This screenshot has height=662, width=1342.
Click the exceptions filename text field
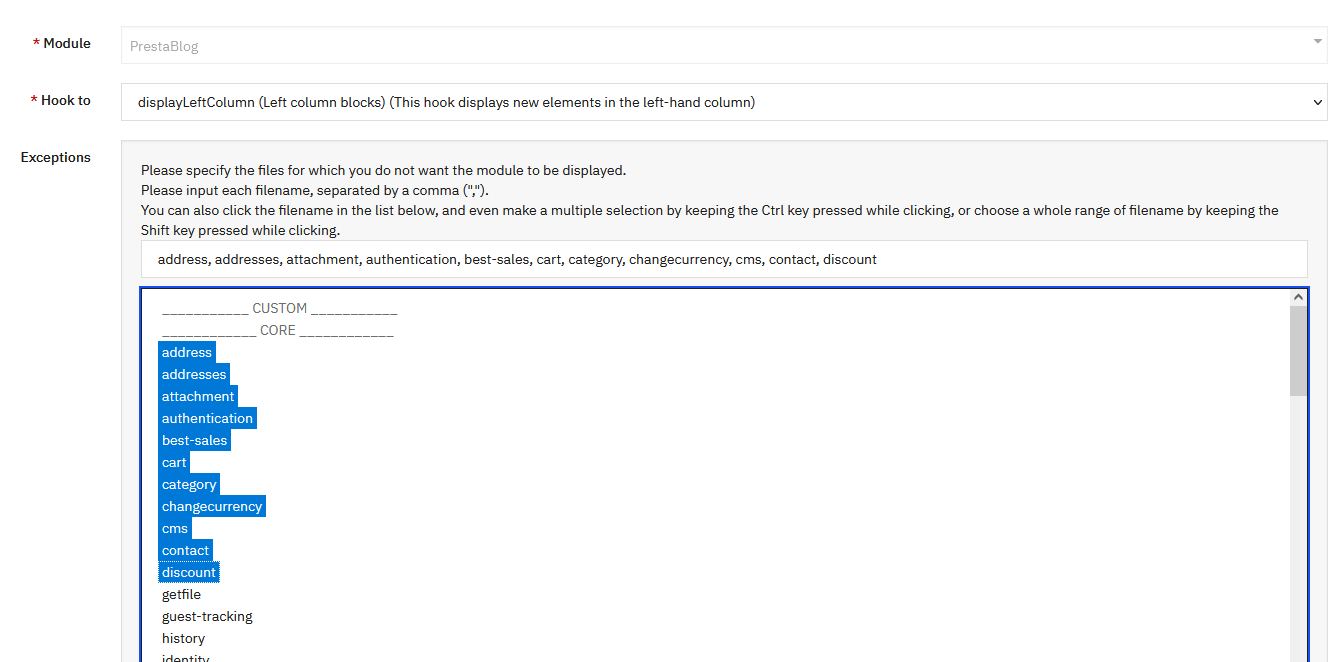[x=723, y=259]
